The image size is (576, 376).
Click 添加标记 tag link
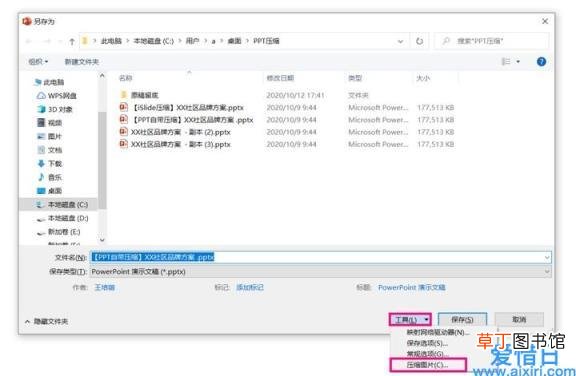pyautogui.click(x=250, y=287)
